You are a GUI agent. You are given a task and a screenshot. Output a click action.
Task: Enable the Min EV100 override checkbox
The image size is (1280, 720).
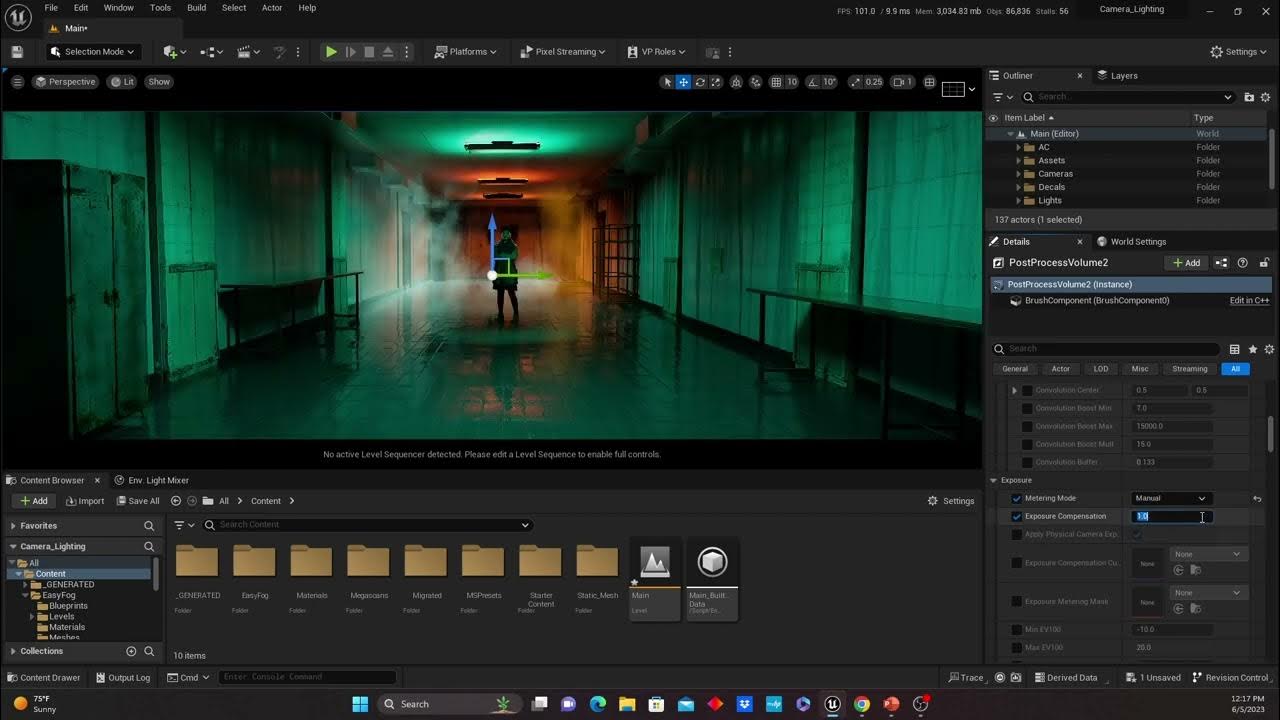(1017, 630)
